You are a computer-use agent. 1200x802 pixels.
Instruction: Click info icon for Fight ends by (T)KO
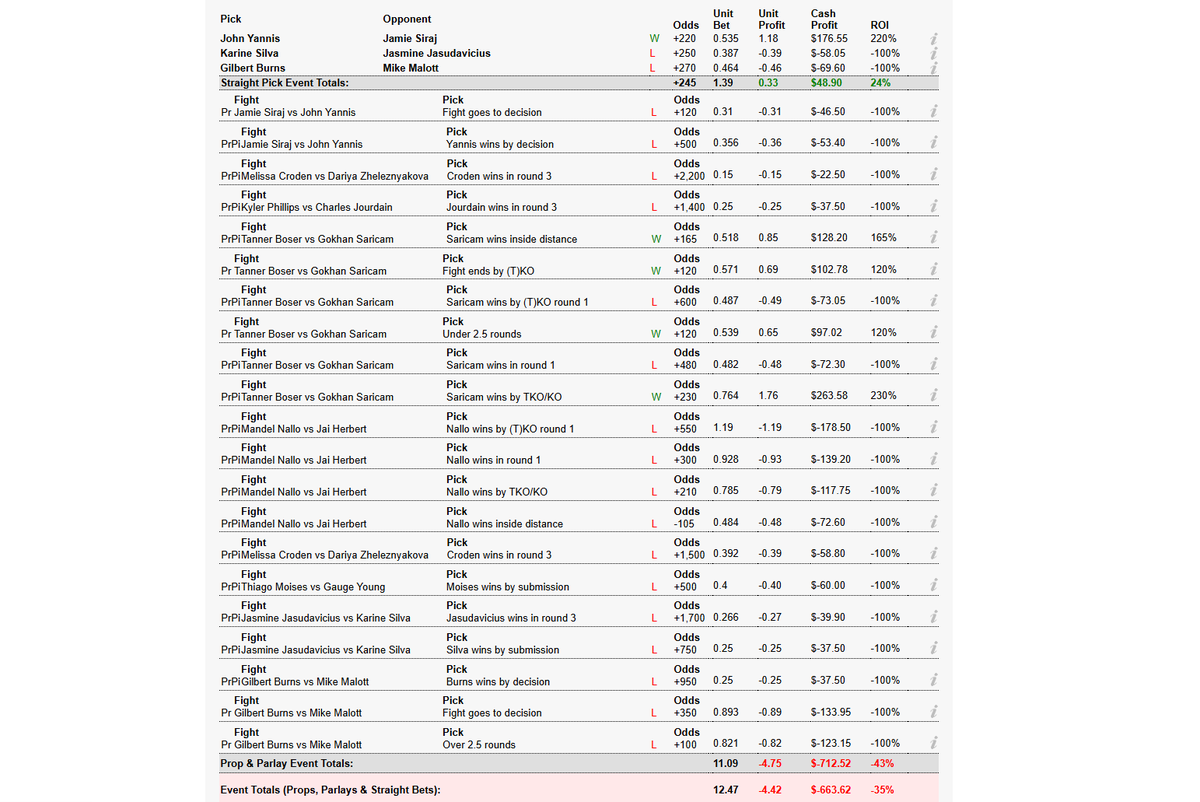932,270
